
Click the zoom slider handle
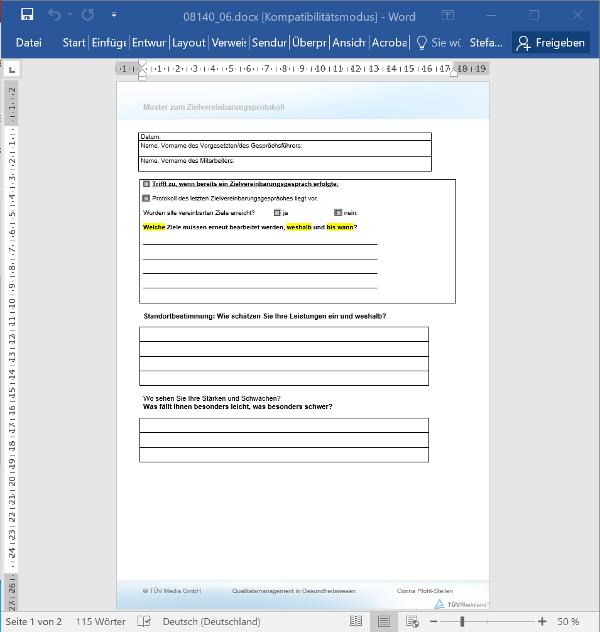[x=462, y=621]
